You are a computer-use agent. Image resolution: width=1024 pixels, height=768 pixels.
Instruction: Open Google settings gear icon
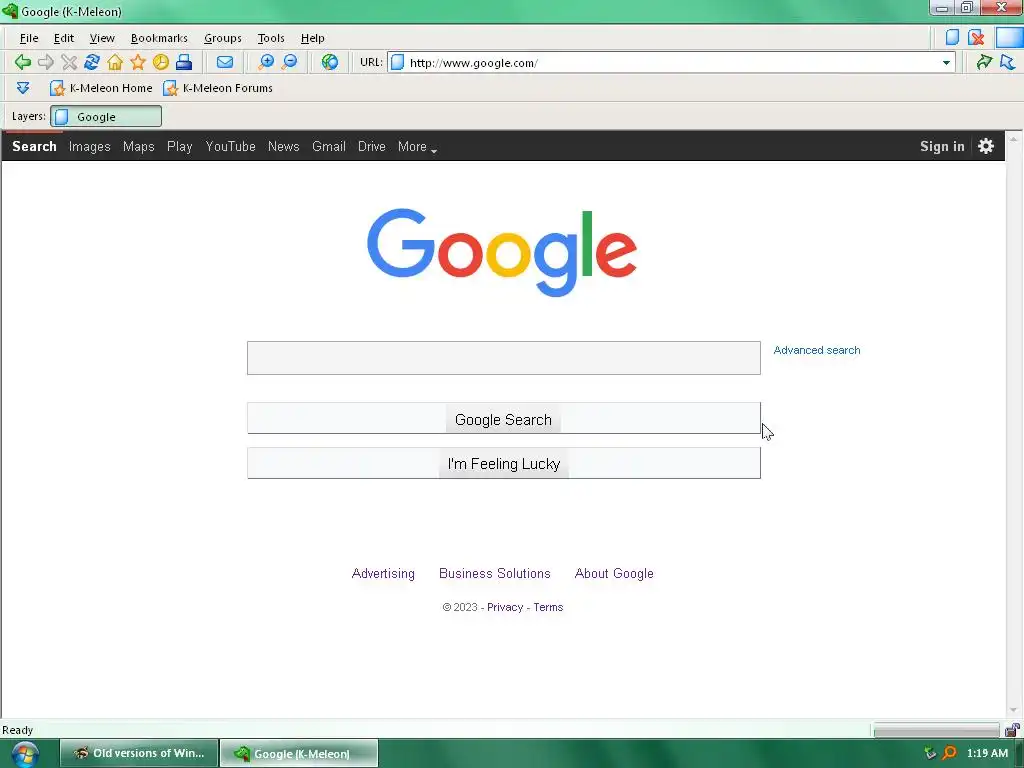click(x=986, y=146)
